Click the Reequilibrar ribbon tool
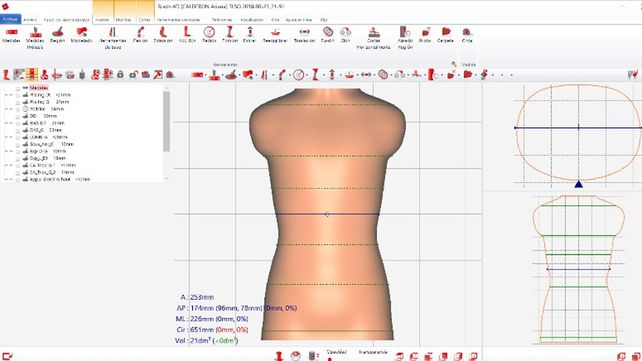This screenshot has width=642, height=361. [275, 35]
